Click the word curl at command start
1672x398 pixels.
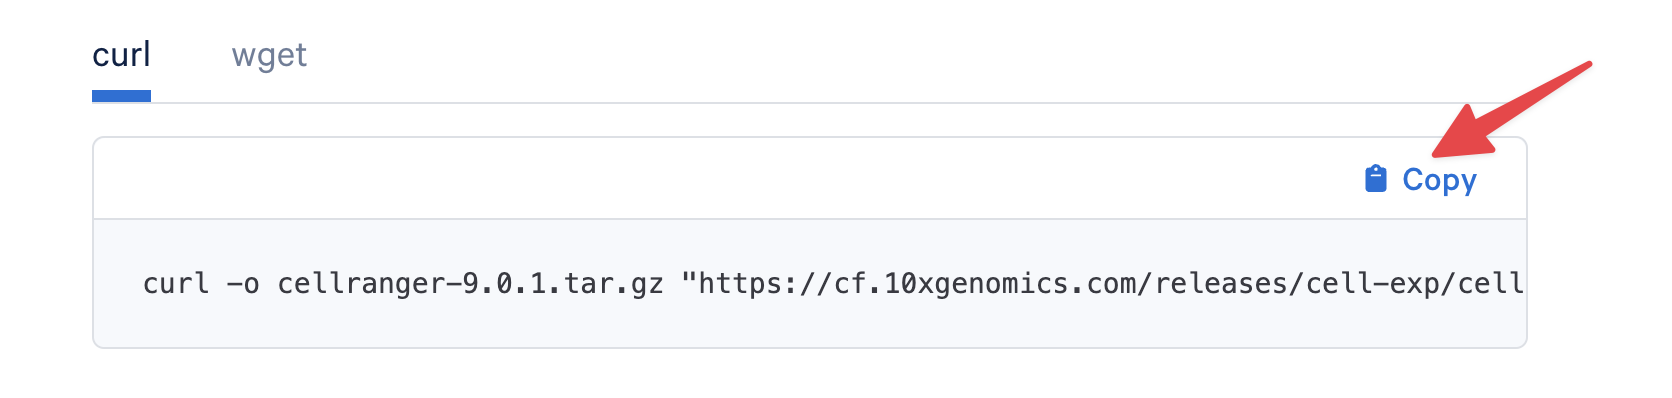coord(176,284)
